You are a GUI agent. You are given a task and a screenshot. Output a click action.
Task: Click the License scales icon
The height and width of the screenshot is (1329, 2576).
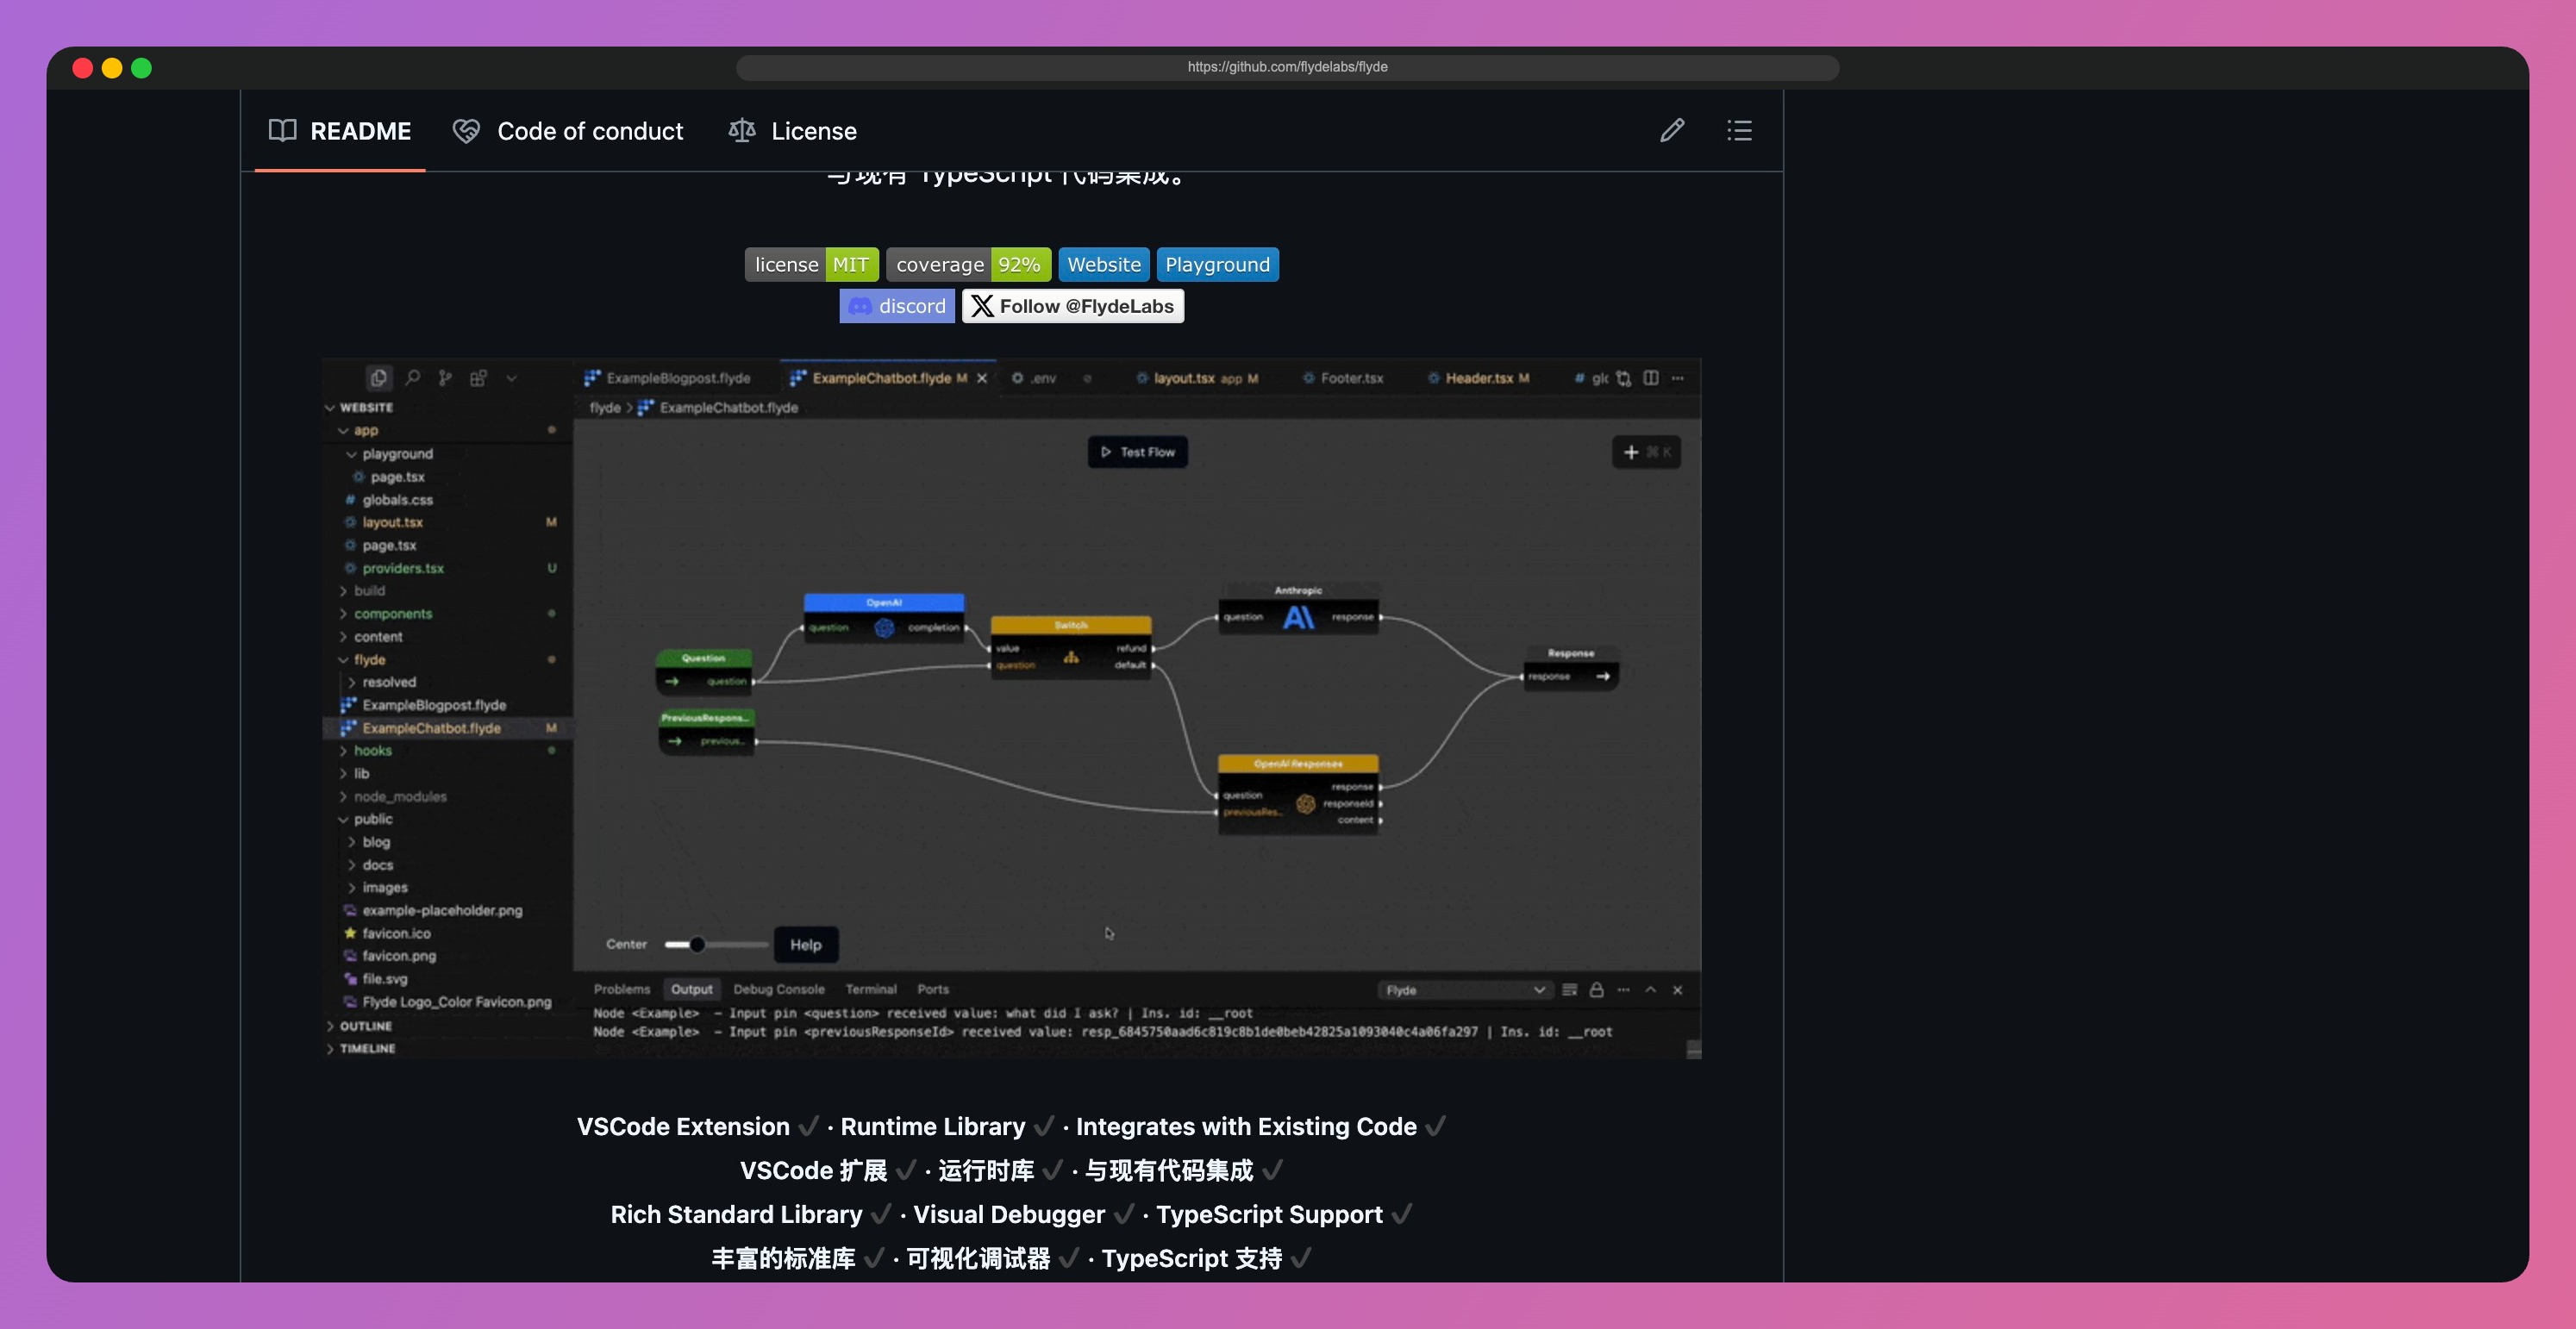[x=742, y=130]
